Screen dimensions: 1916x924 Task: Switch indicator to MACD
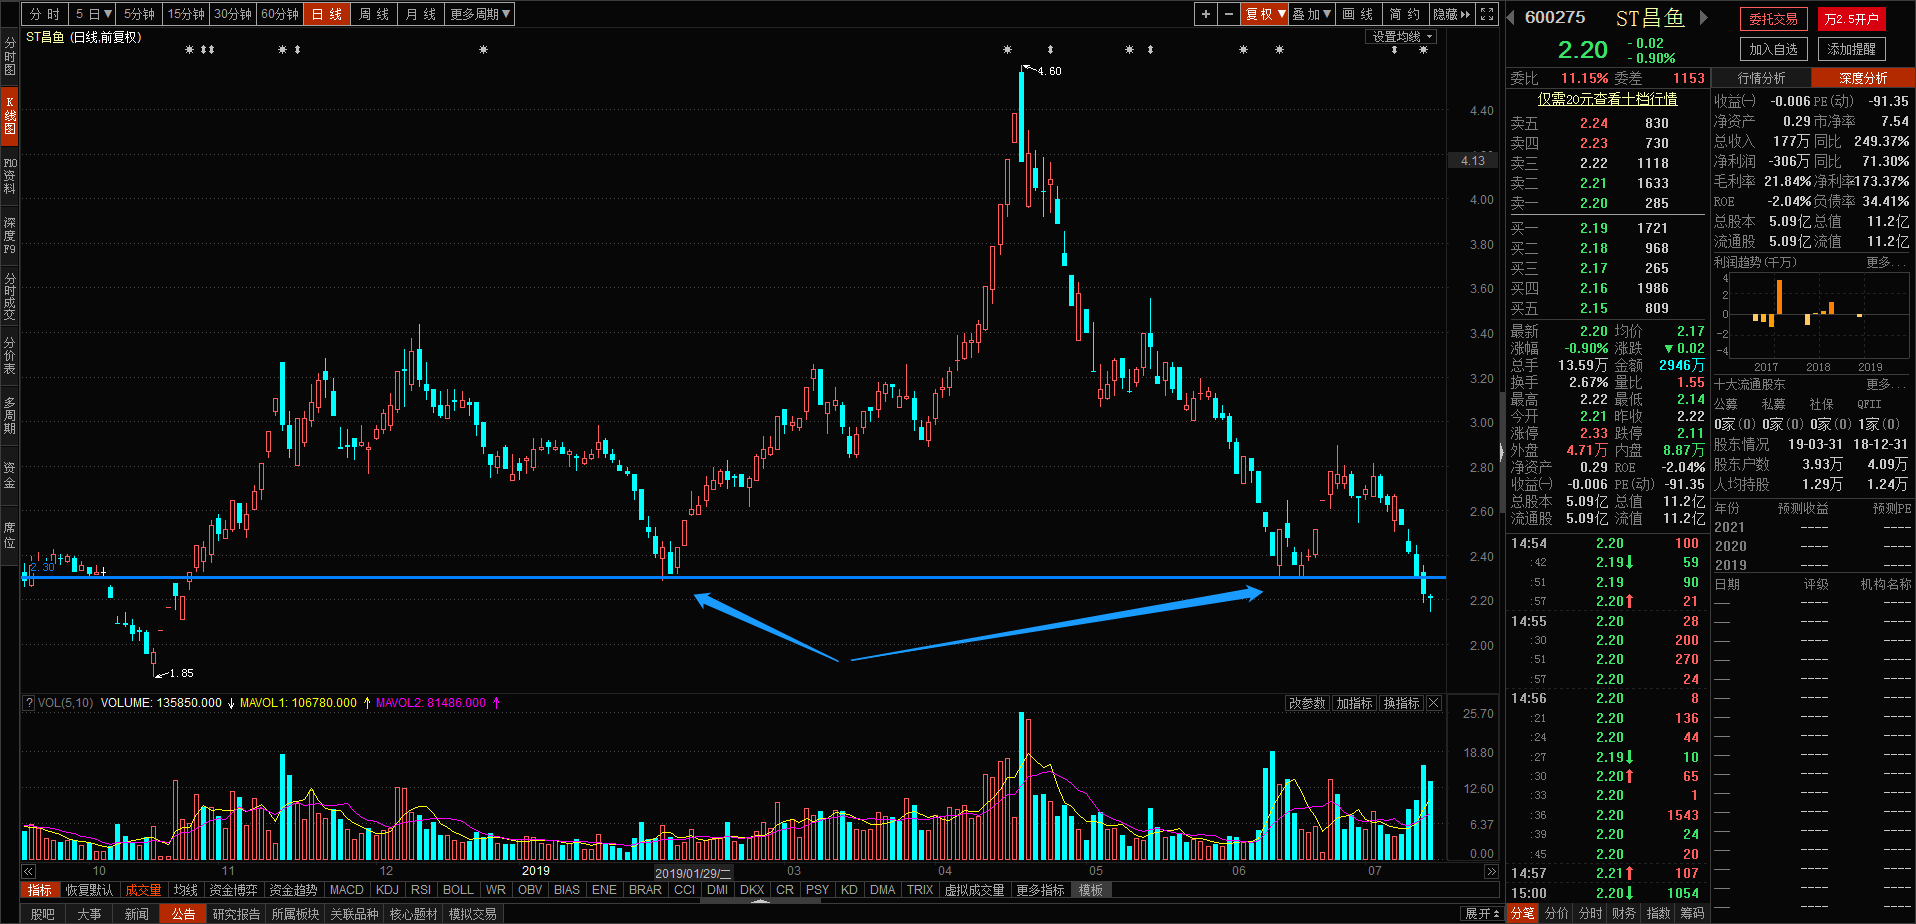point(346,890)
